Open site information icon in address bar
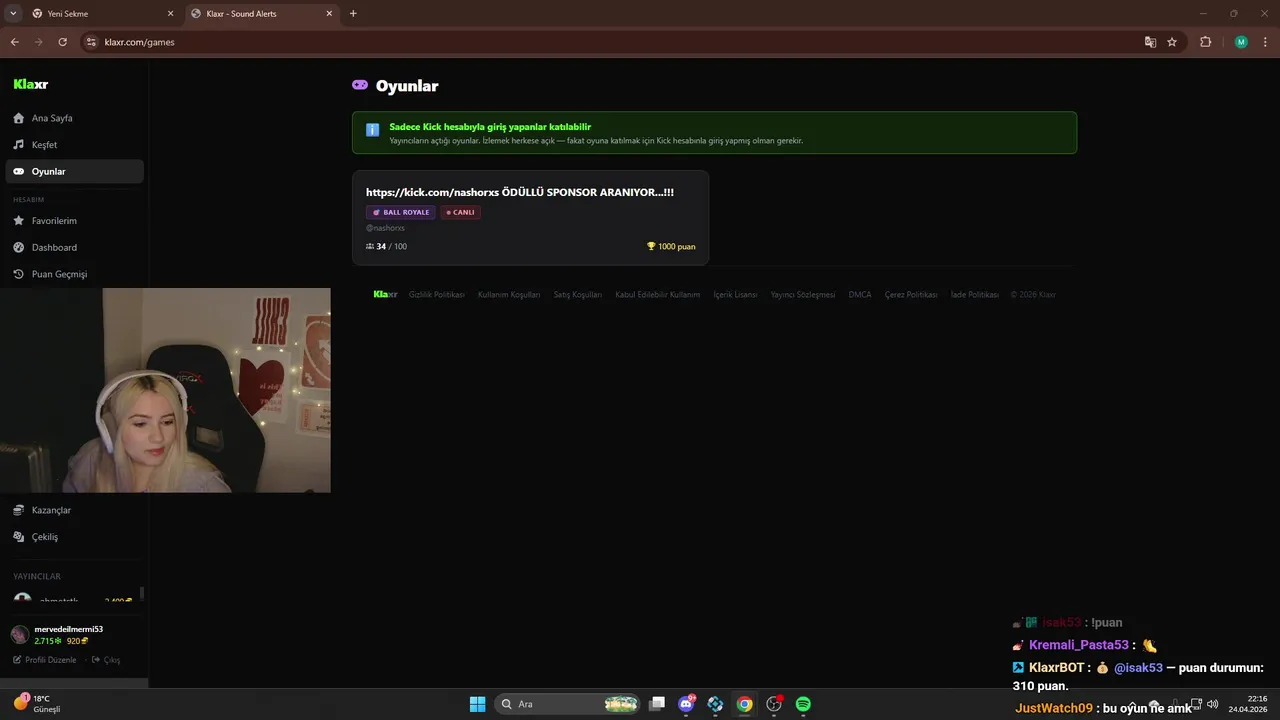1280x720 pixels. coord(91,42)
